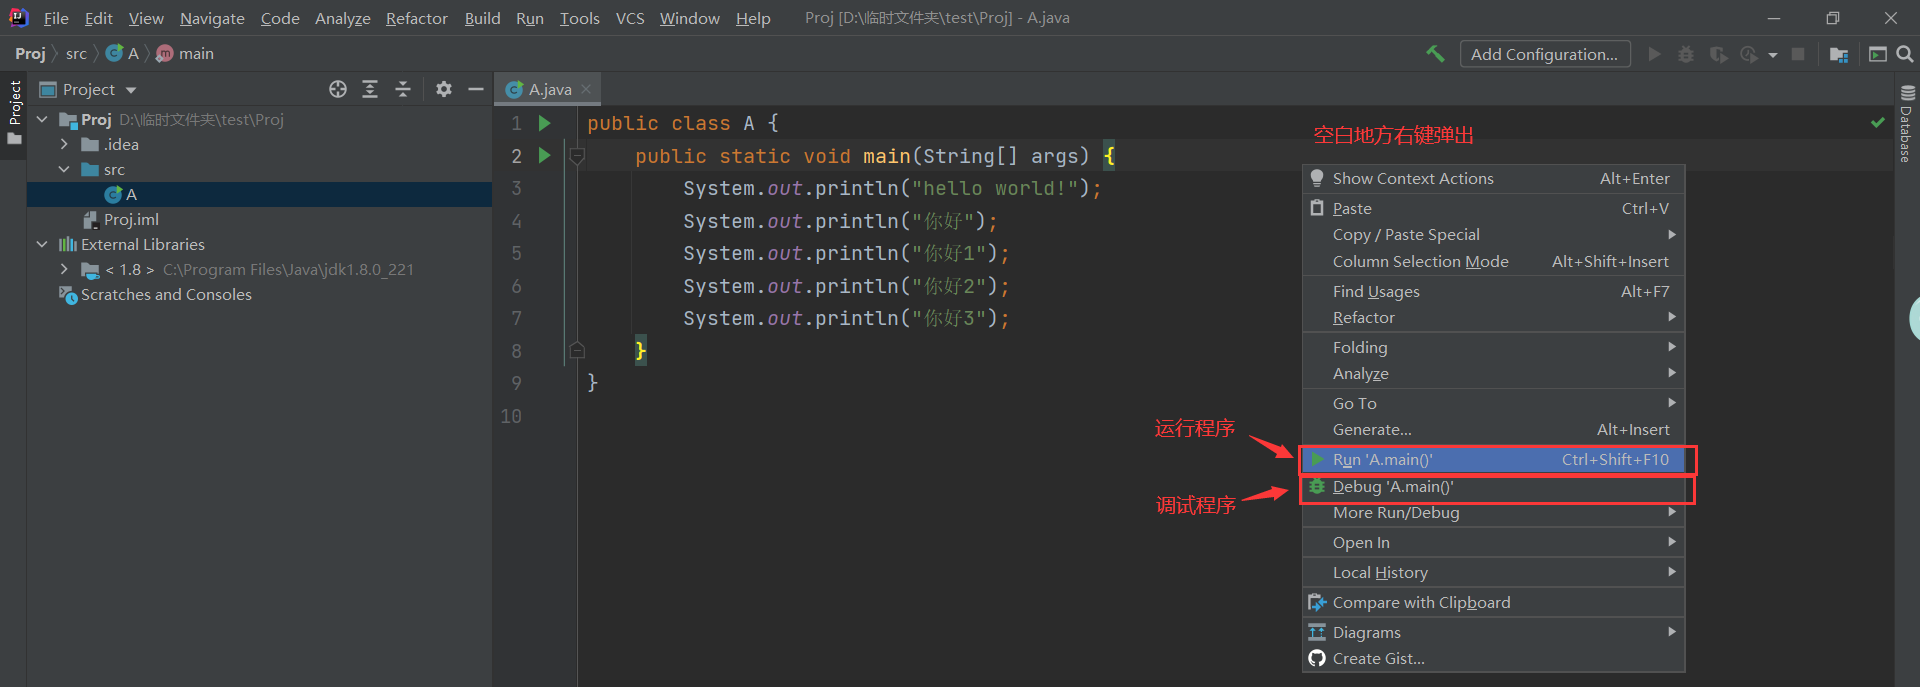Open the Build menu
This screenshot has height=687, width=1920.
coord(482,18)
